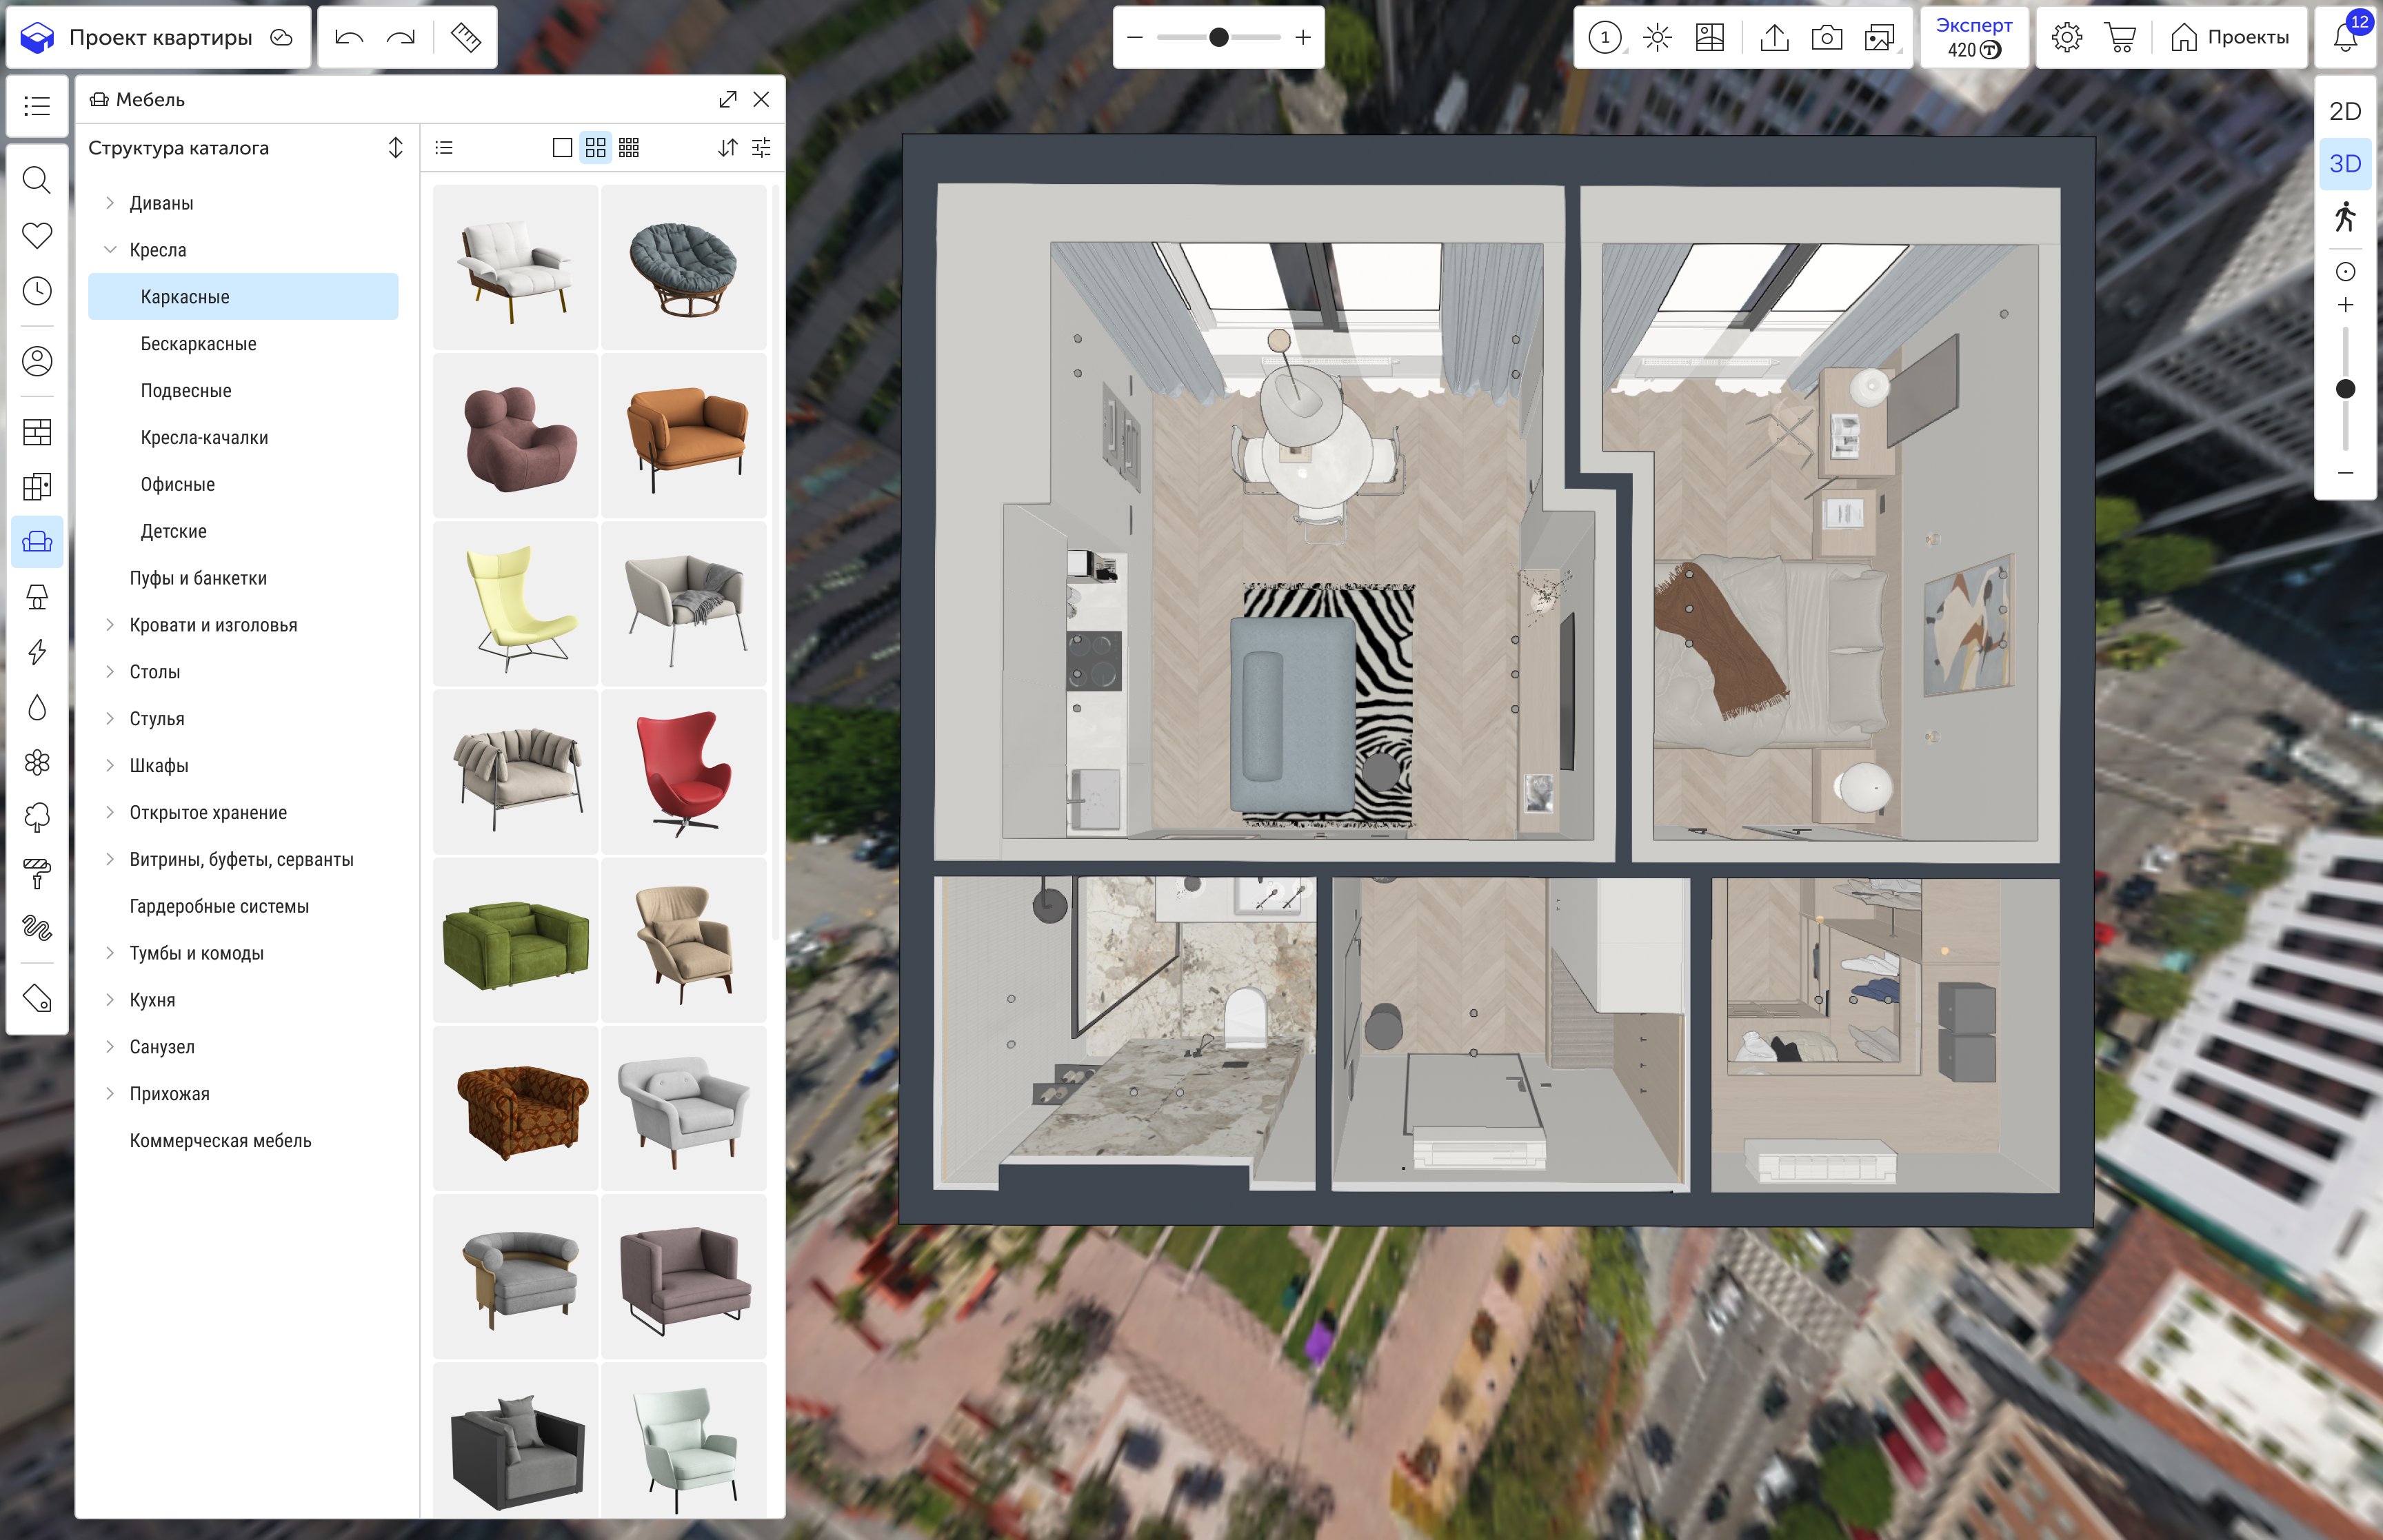
Task: Open walk-through mode icon
Action: [x=2345, y=216]
